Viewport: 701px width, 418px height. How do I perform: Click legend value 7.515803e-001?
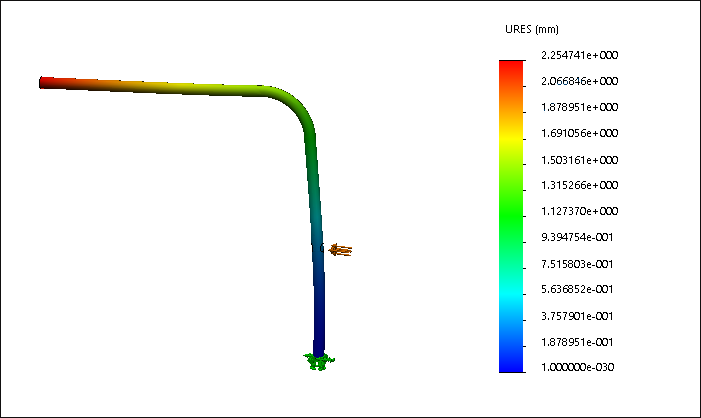tap(577, 264)
